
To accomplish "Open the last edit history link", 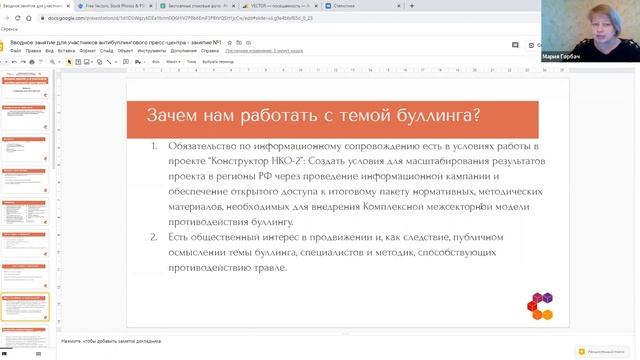I will coord(264,51).
